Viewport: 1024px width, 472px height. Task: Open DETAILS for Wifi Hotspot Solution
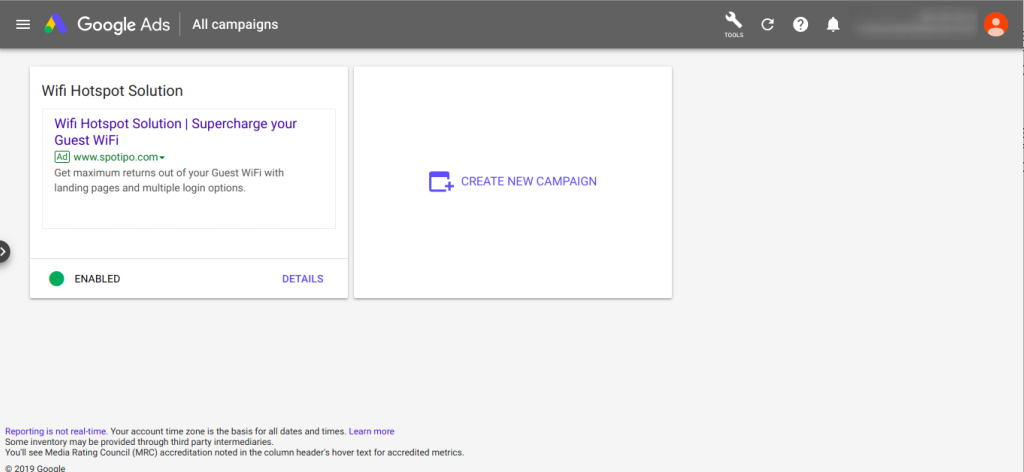click(x=302, y=279)
